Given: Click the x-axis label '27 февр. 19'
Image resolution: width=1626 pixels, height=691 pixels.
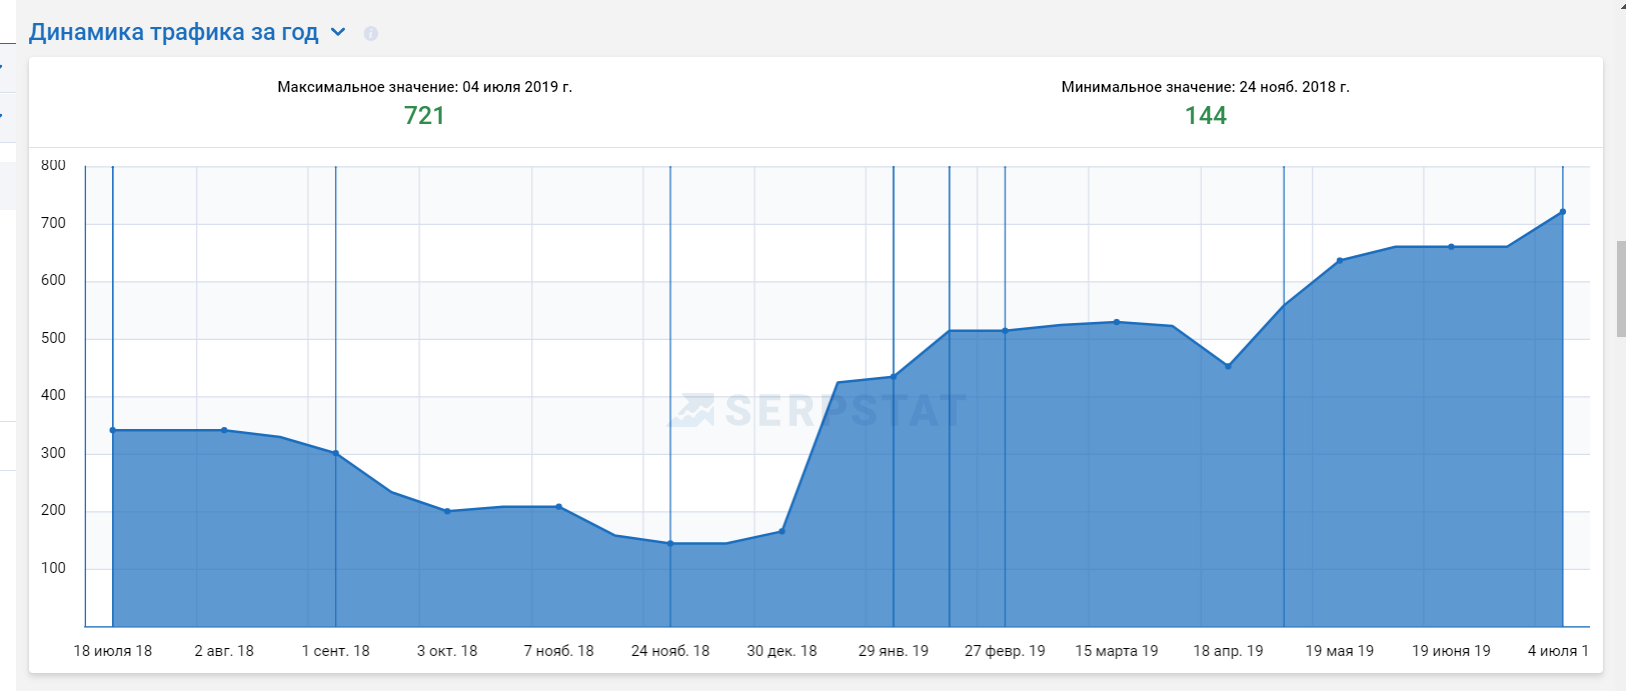Looking at the screenshot, I should pos(1005,651).
